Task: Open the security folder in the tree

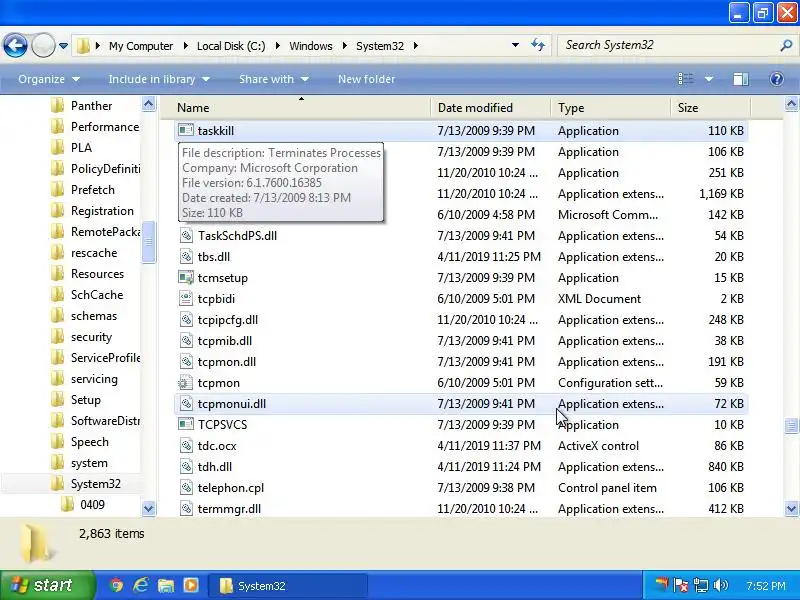Action: 91,337
